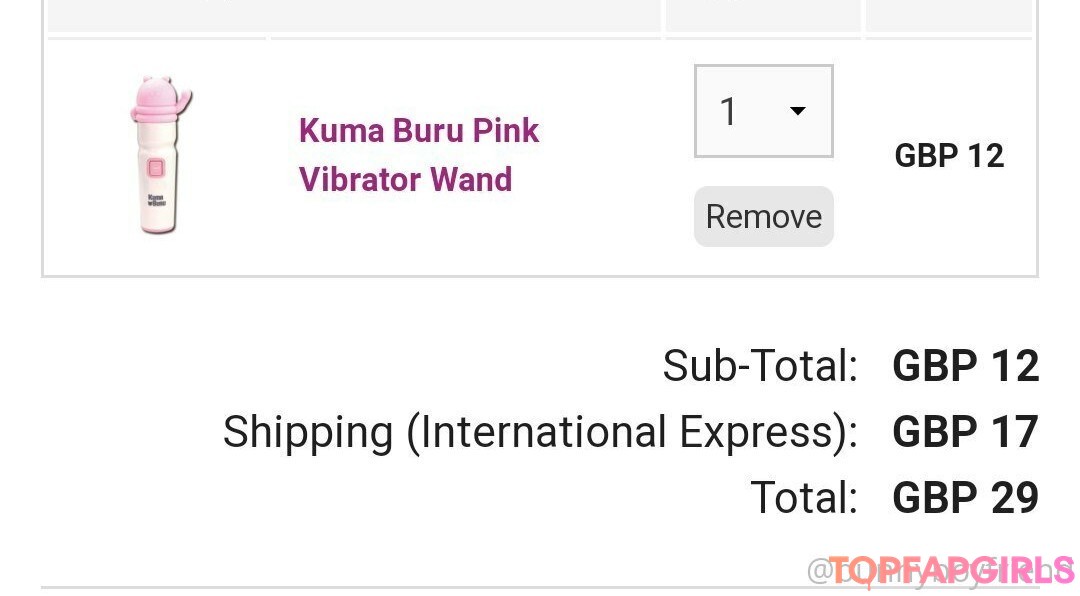Click the total amount GBP 29
Viewport: 1080px width, 596px height.
pos(965,498)
